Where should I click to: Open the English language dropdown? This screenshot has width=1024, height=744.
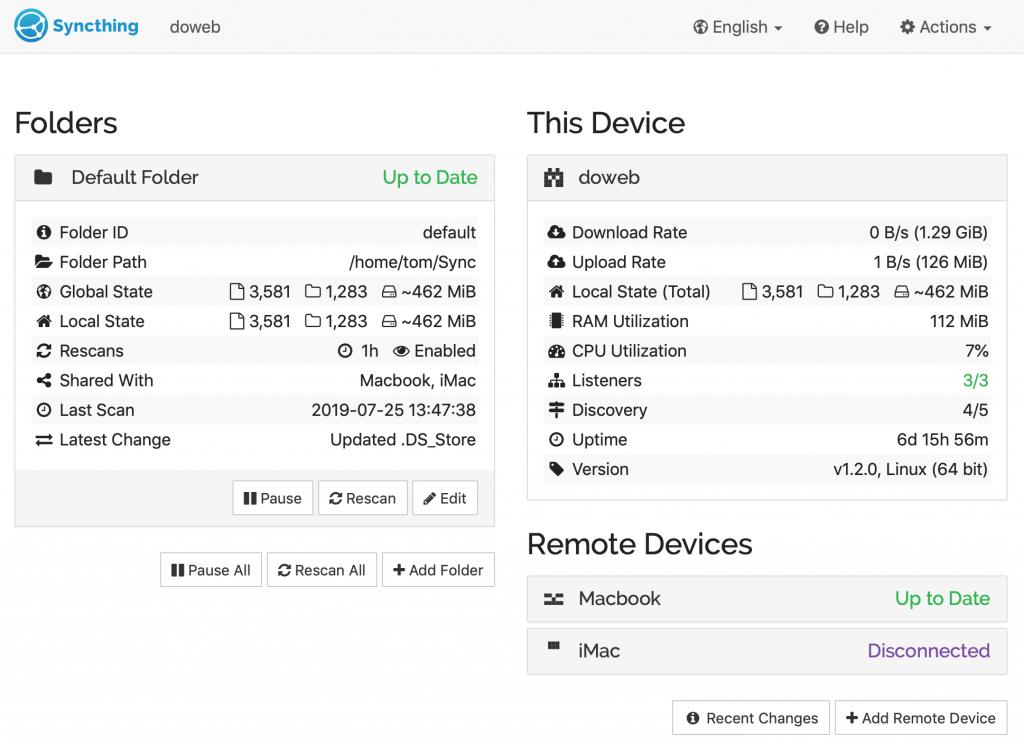click(x=737, y=27)
